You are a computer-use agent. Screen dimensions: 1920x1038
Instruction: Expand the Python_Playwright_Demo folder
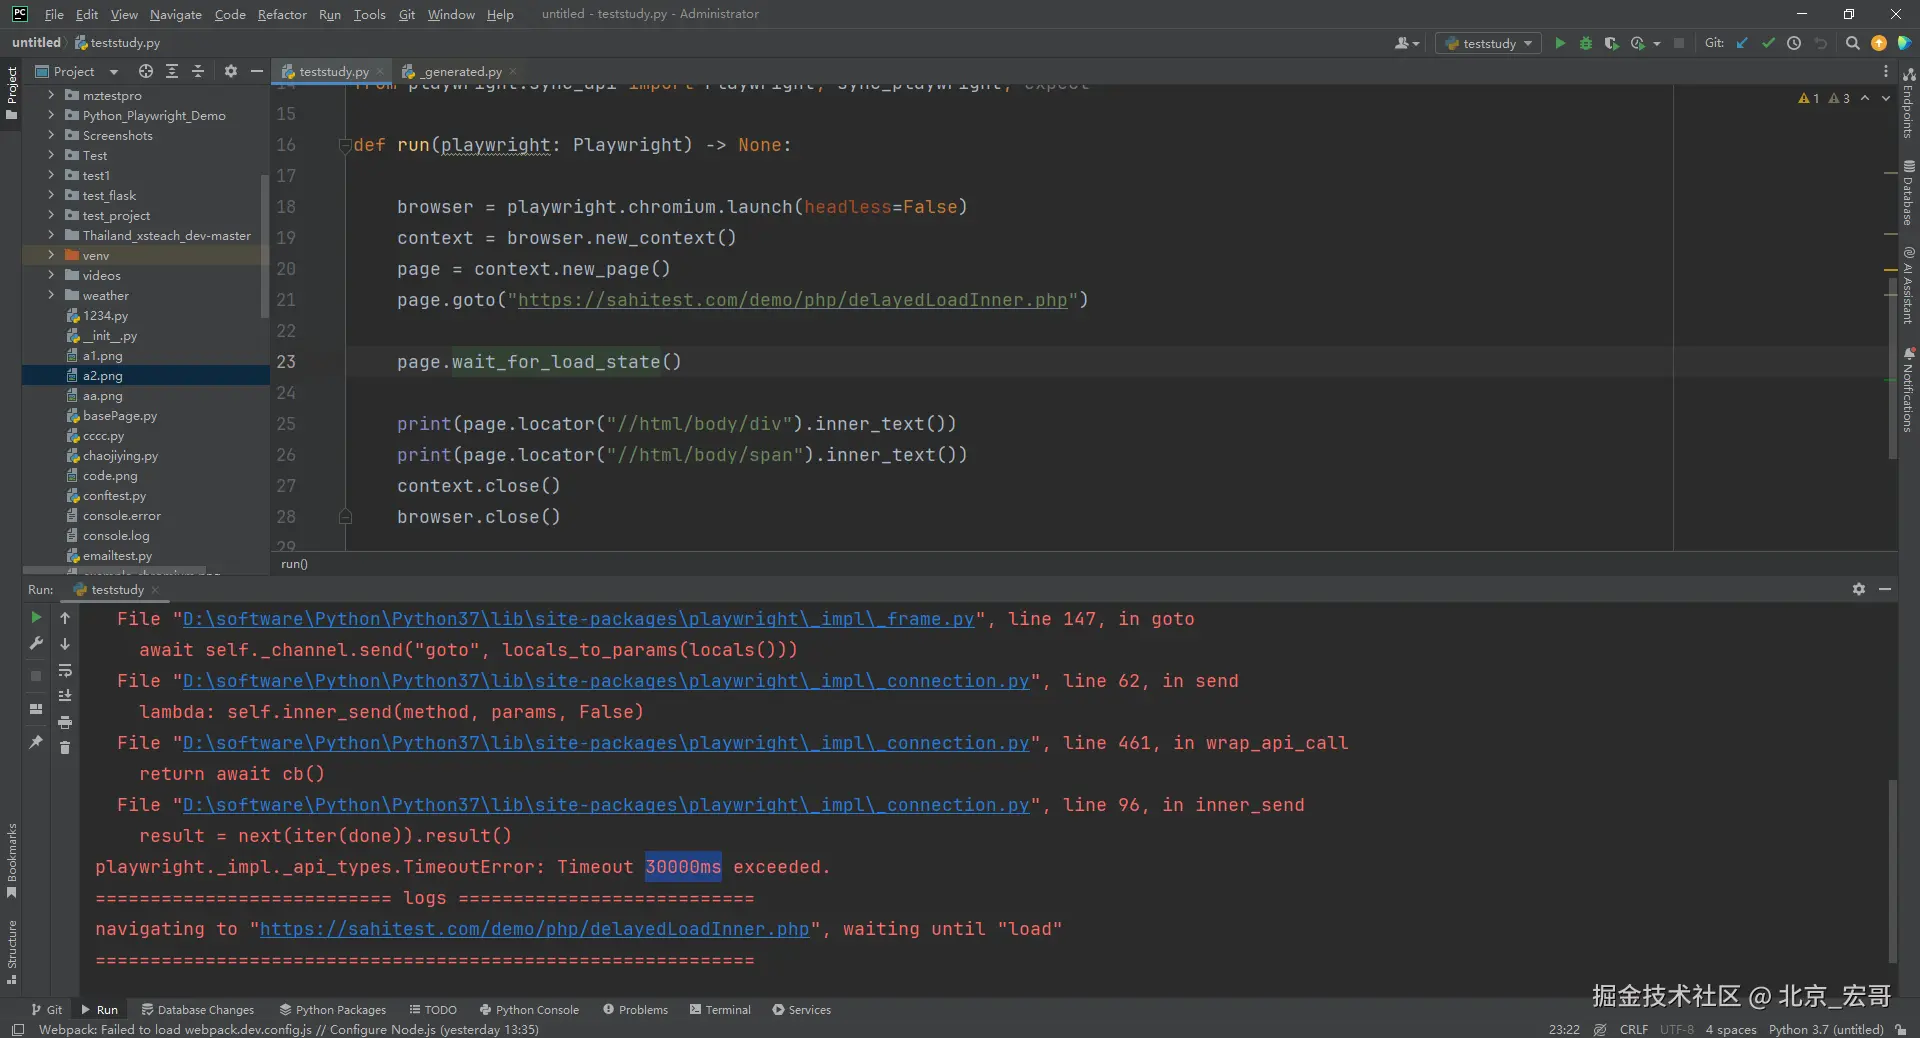click(51, 115)
